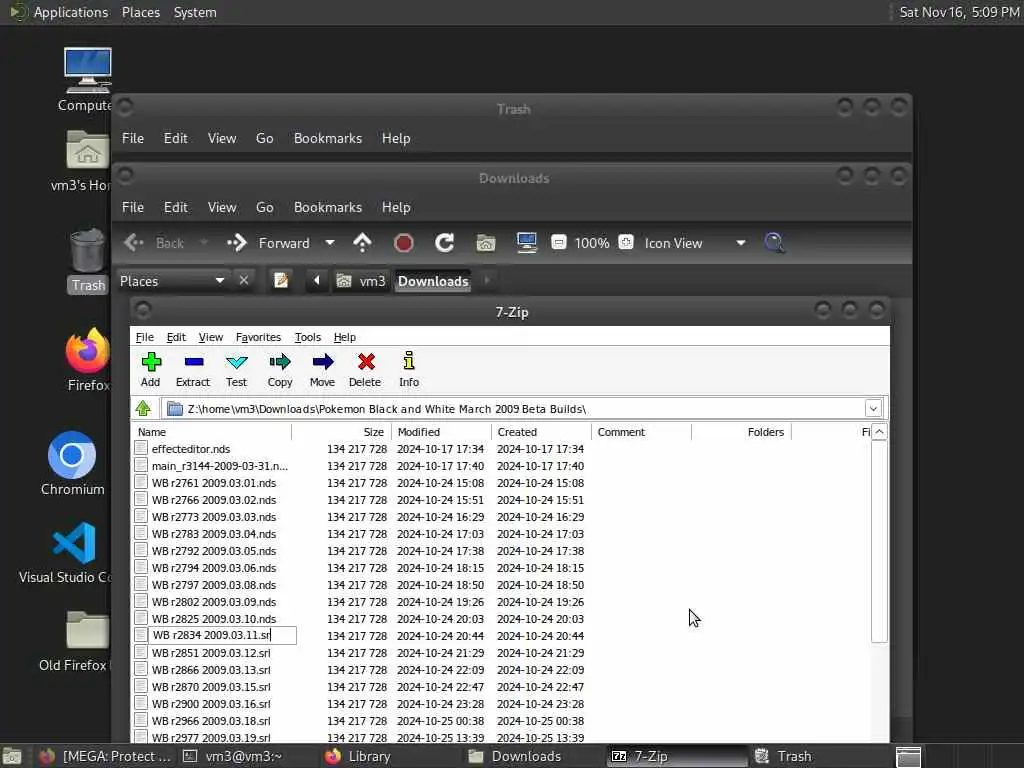Sort by Created column header
Image resolution: width=1024 pixels, height=768 pixels.
(541, 432)
